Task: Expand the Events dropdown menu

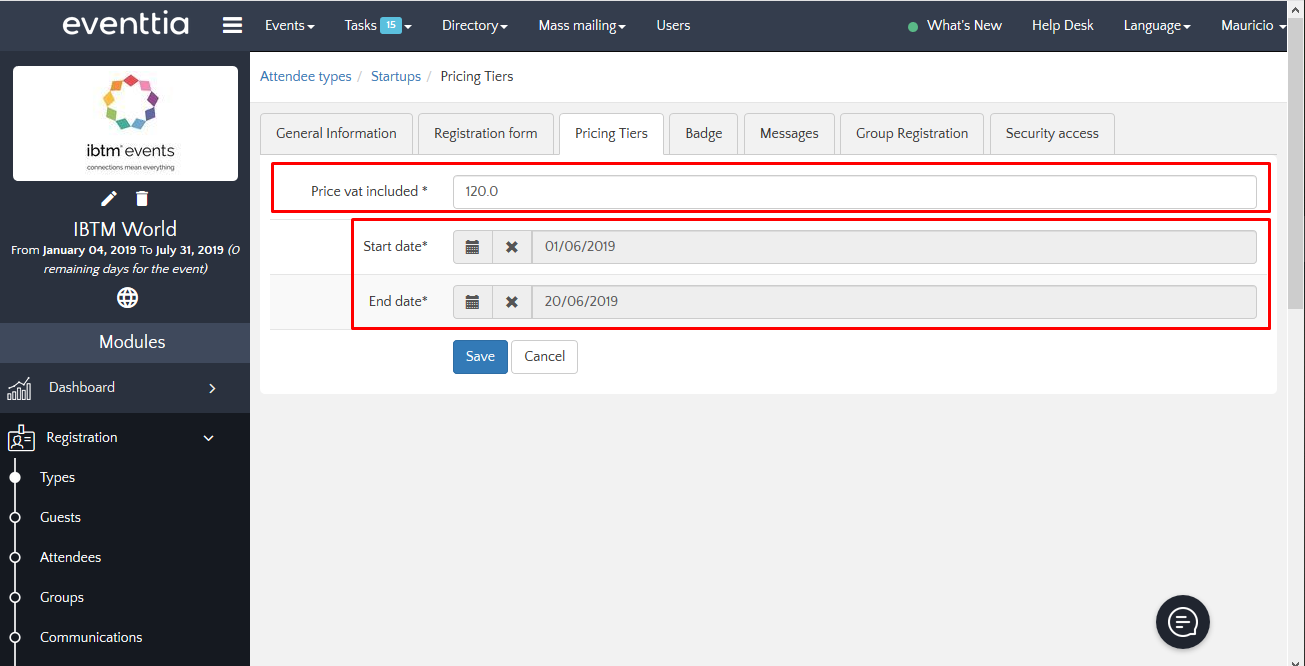Action: point(289,26)
